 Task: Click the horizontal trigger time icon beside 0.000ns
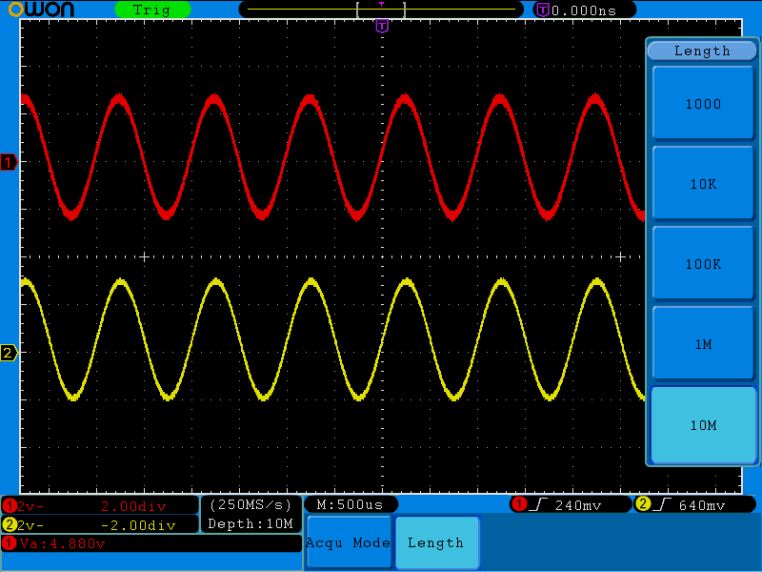542,10
